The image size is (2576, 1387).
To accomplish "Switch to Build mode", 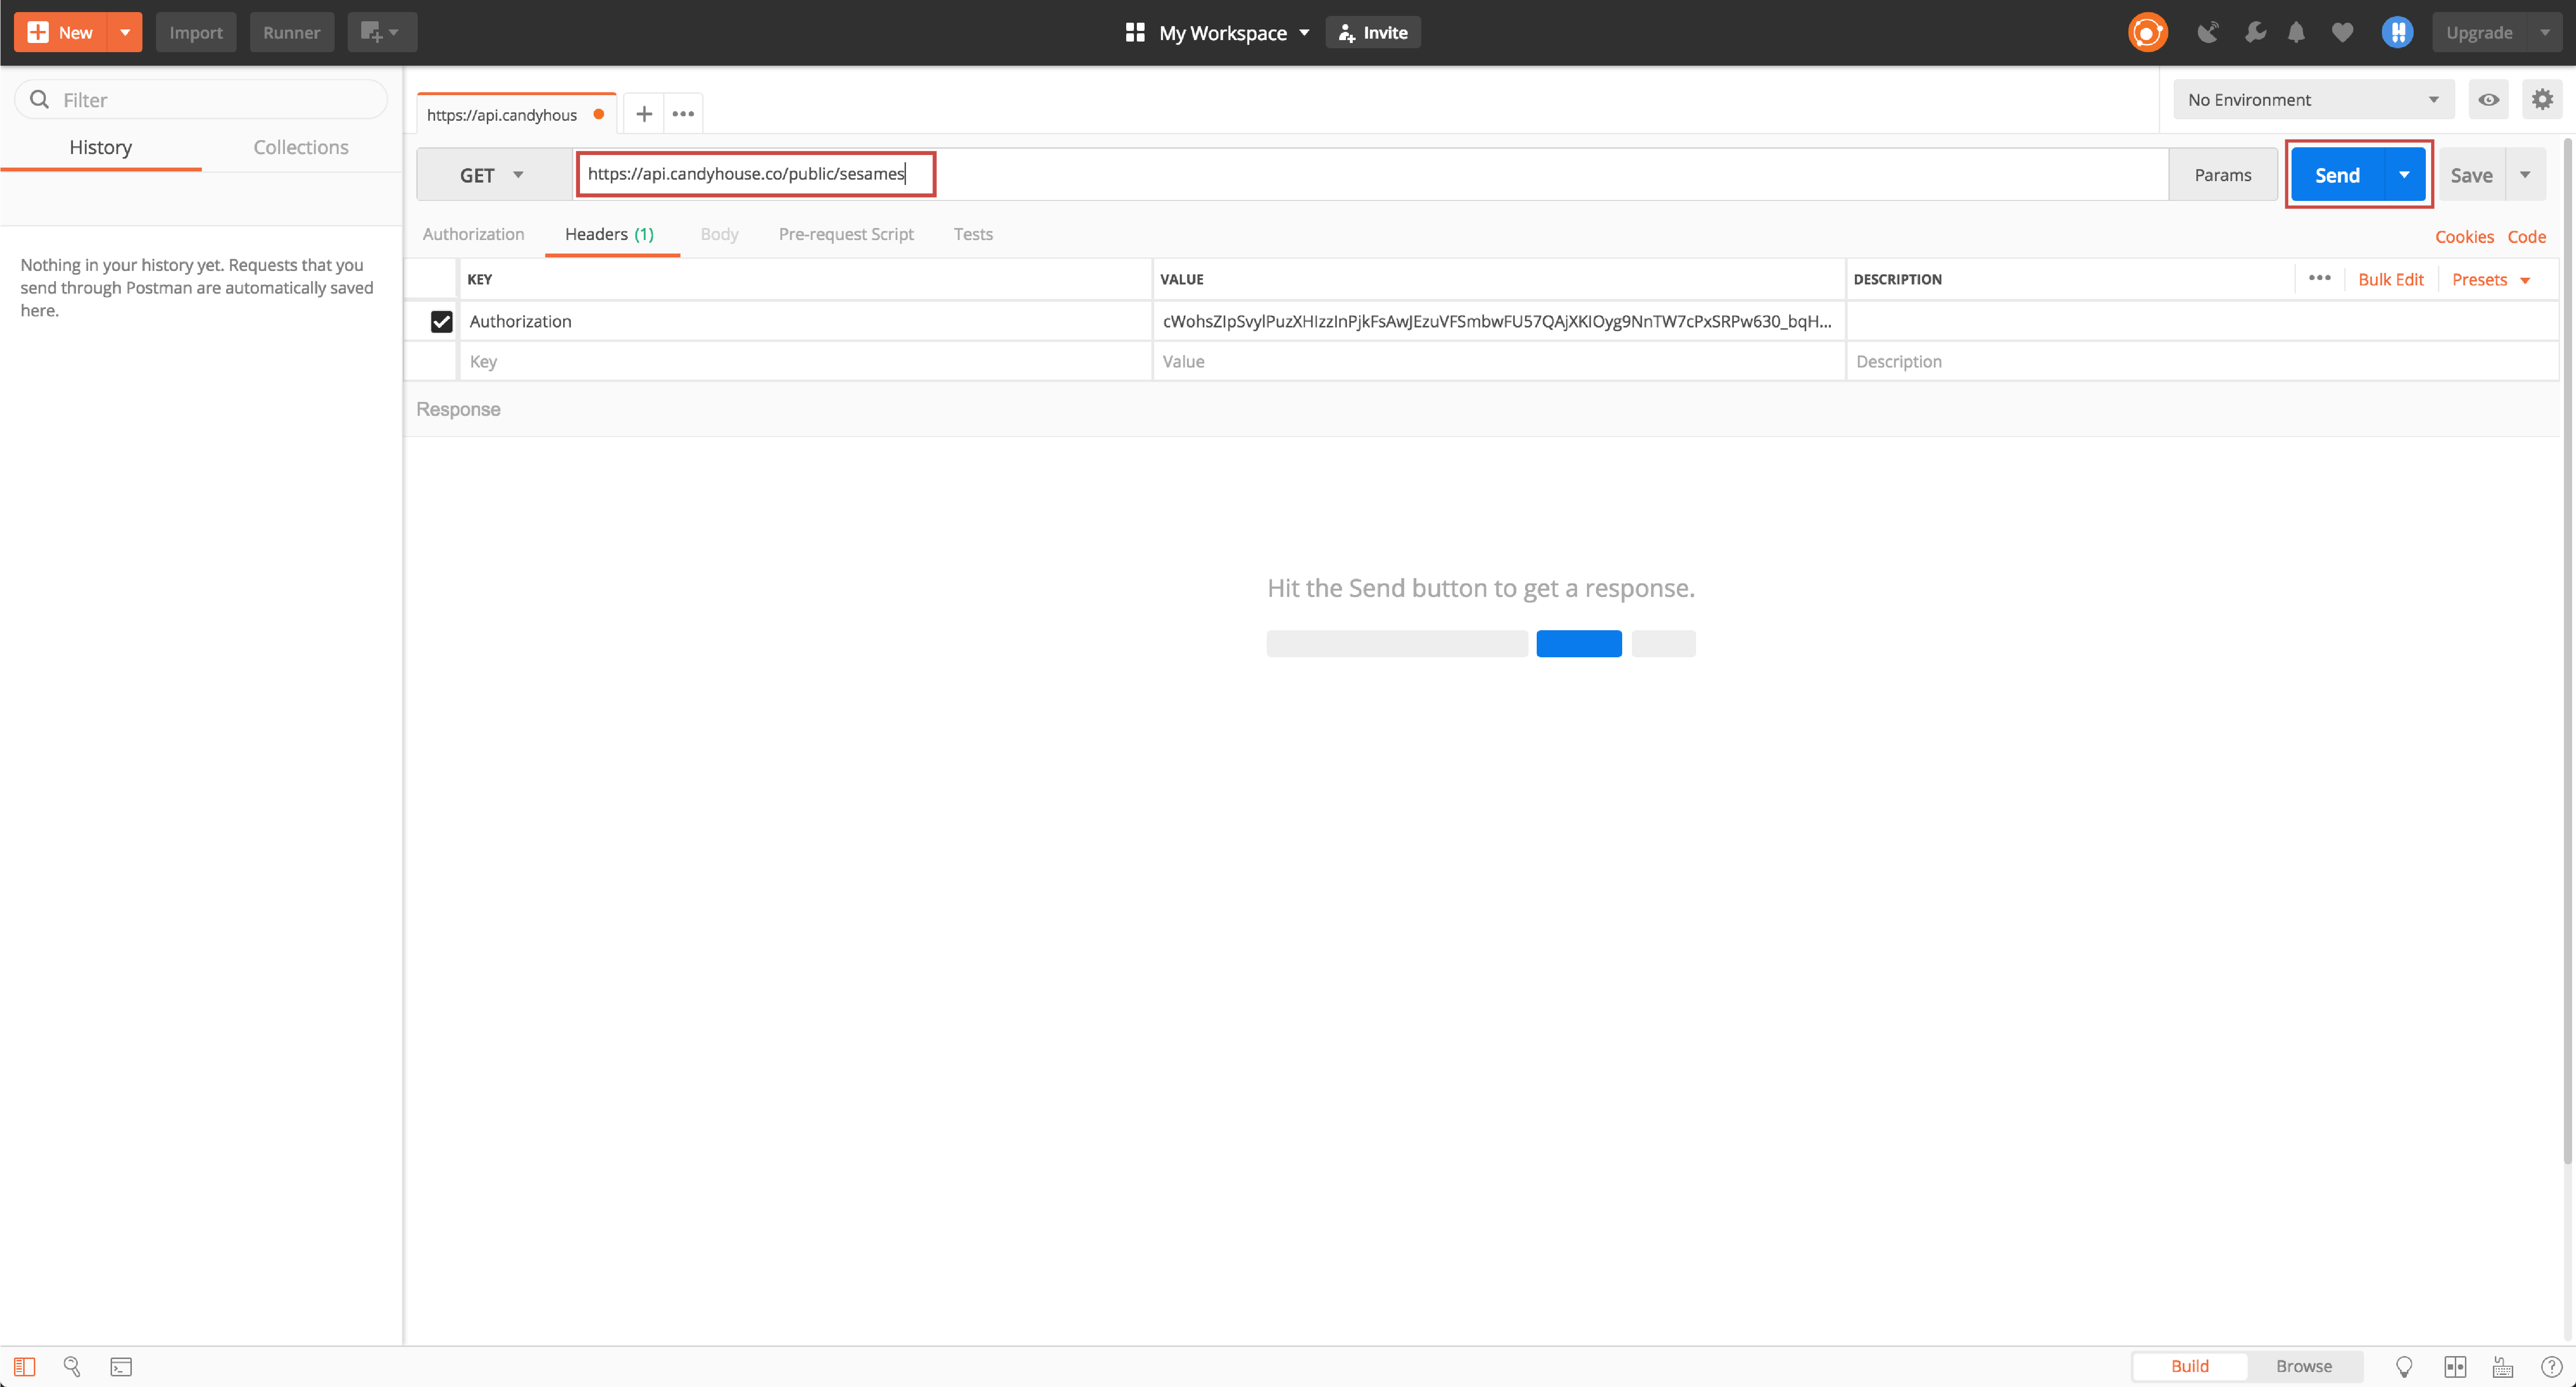I will pyautogui.click(x=2189, y=1366).
